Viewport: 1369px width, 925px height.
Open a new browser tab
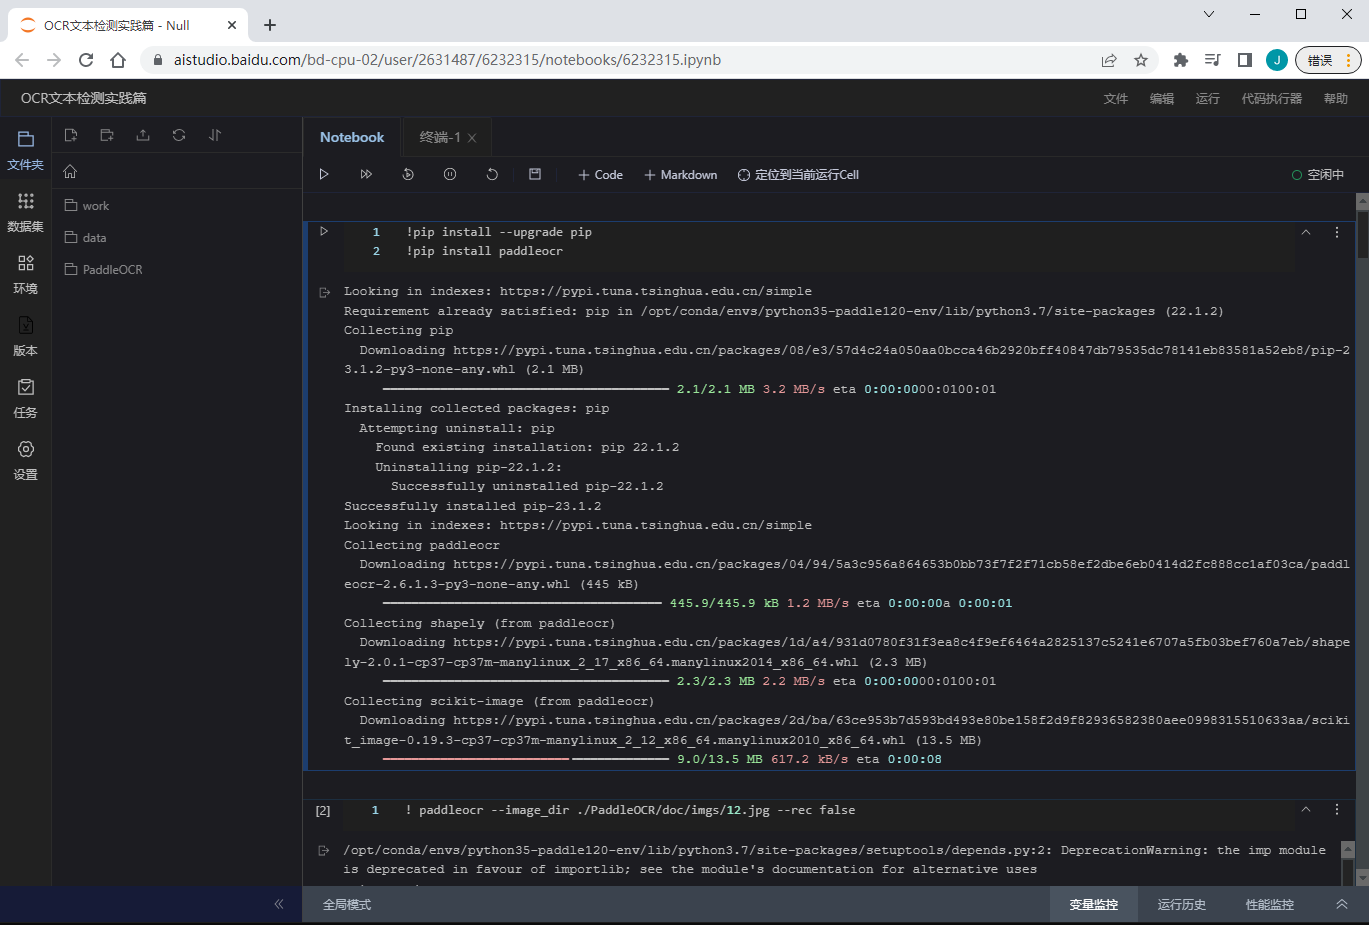click(x=270, y=25)
